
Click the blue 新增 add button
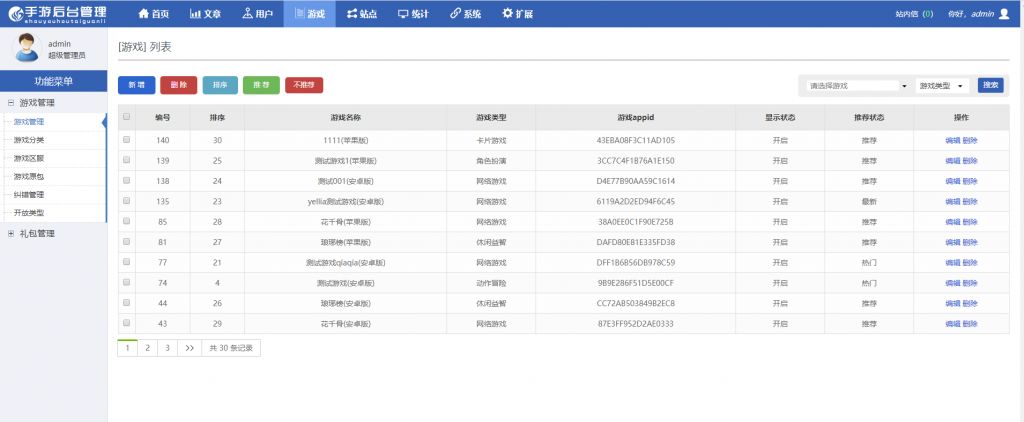136,85
